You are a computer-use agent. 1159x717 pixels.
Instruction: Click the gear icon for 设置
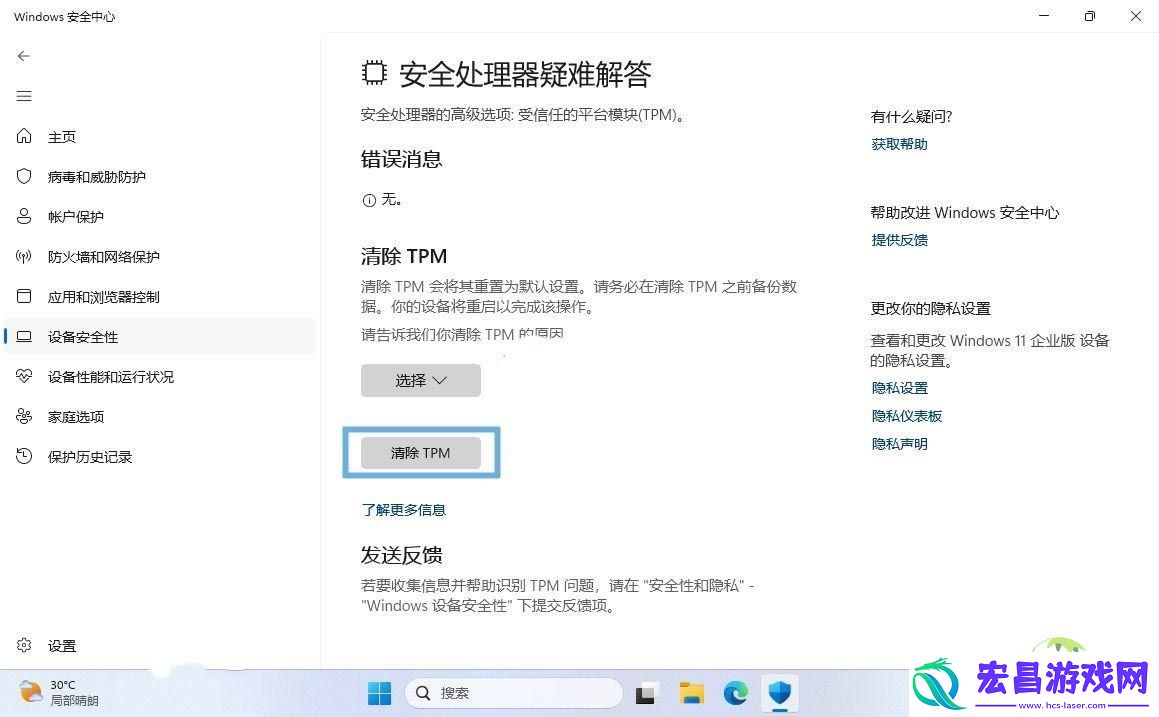point(24,645)
